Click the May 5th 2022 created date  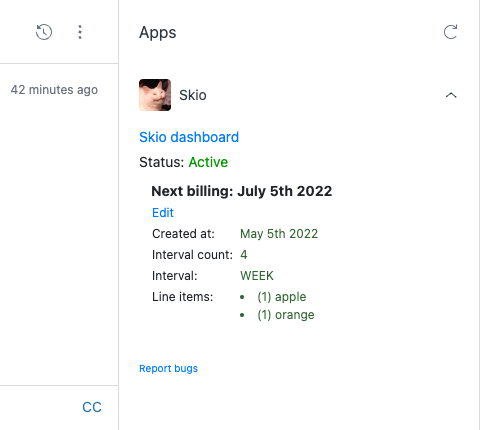coord(279,234)
